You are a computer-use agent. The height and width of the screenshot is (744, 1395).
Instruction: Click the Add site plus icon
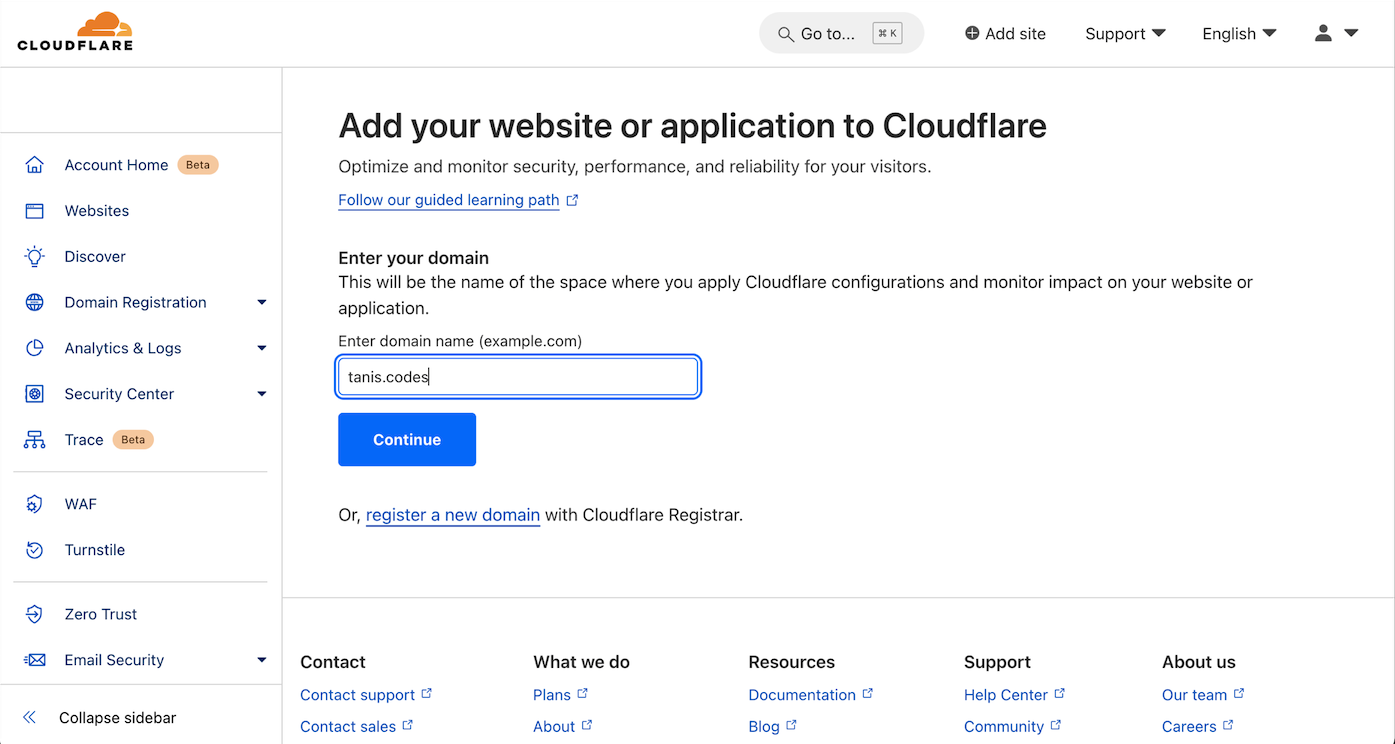click(x=969, y=33)
